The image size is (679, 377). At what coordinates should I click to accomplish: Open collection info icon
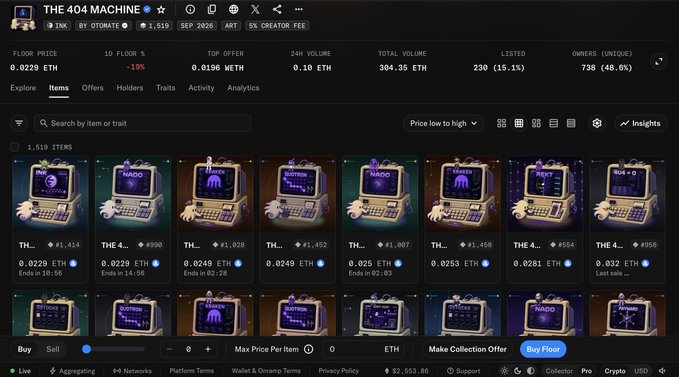[x=190, y=9]
